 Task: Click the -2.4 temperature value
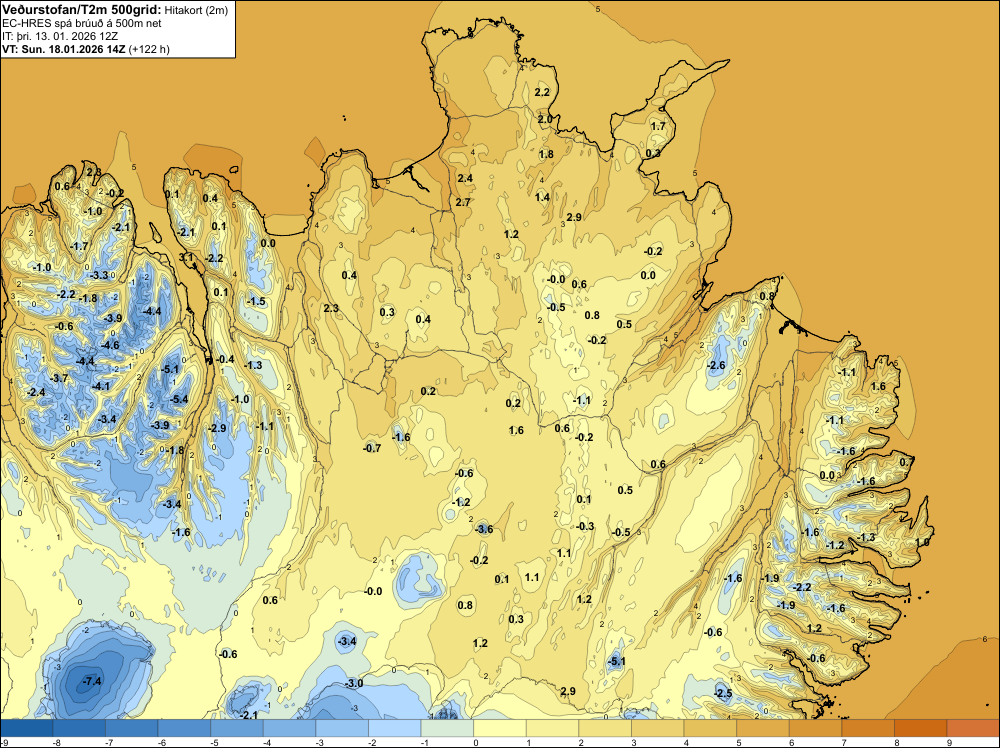click(36, 392)
